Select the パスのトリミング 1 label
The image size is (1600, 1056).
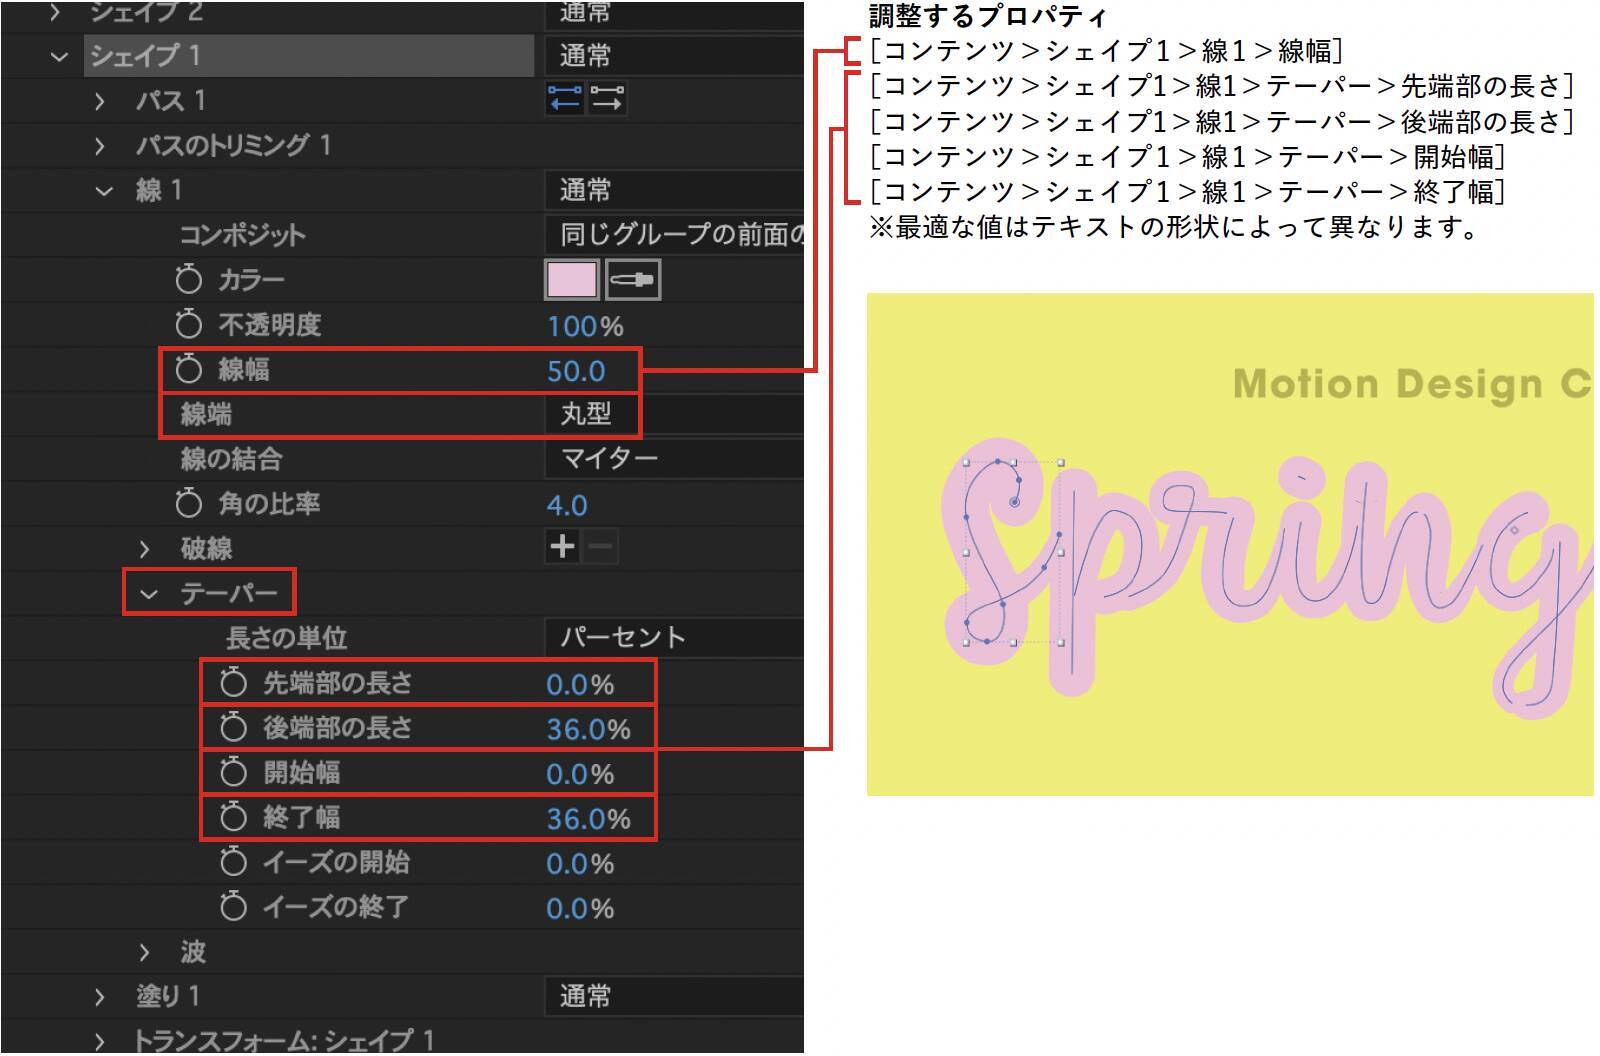pos(233,145)
